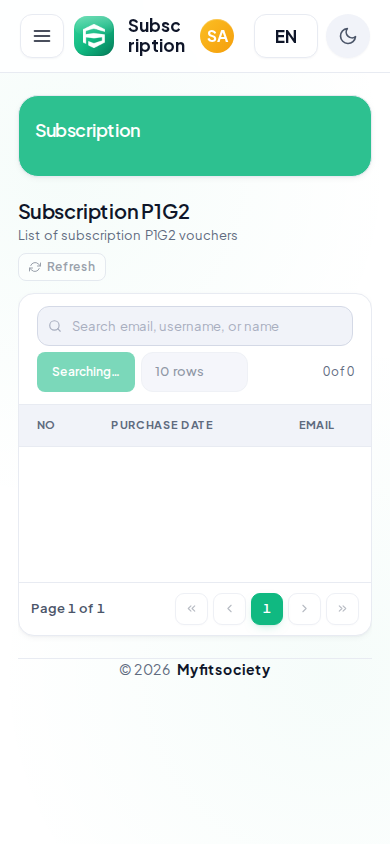Go to the first page with double-left chevron
The image size is (390, 844).
coord(192,609)
